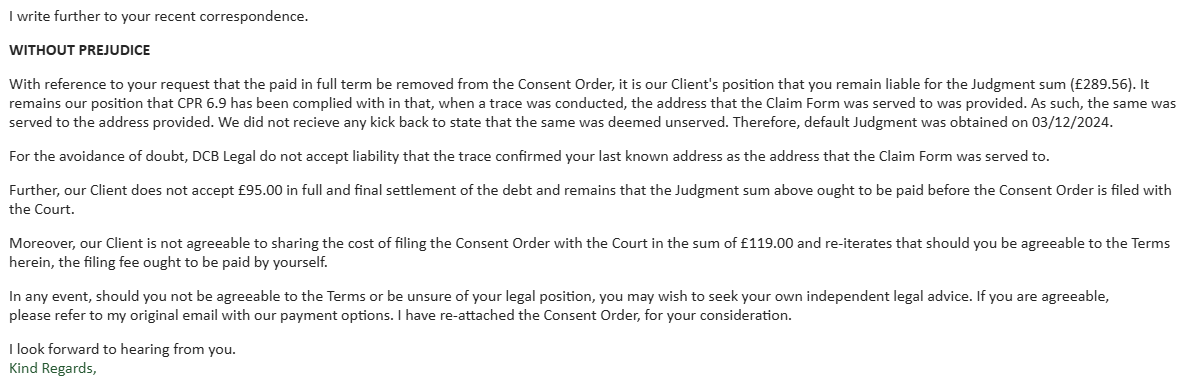Viewport: 1184px width, 389px height.
Task: Click the bold WITHOUT PREJUDICE heading
Action: click(x=79, y=50)
